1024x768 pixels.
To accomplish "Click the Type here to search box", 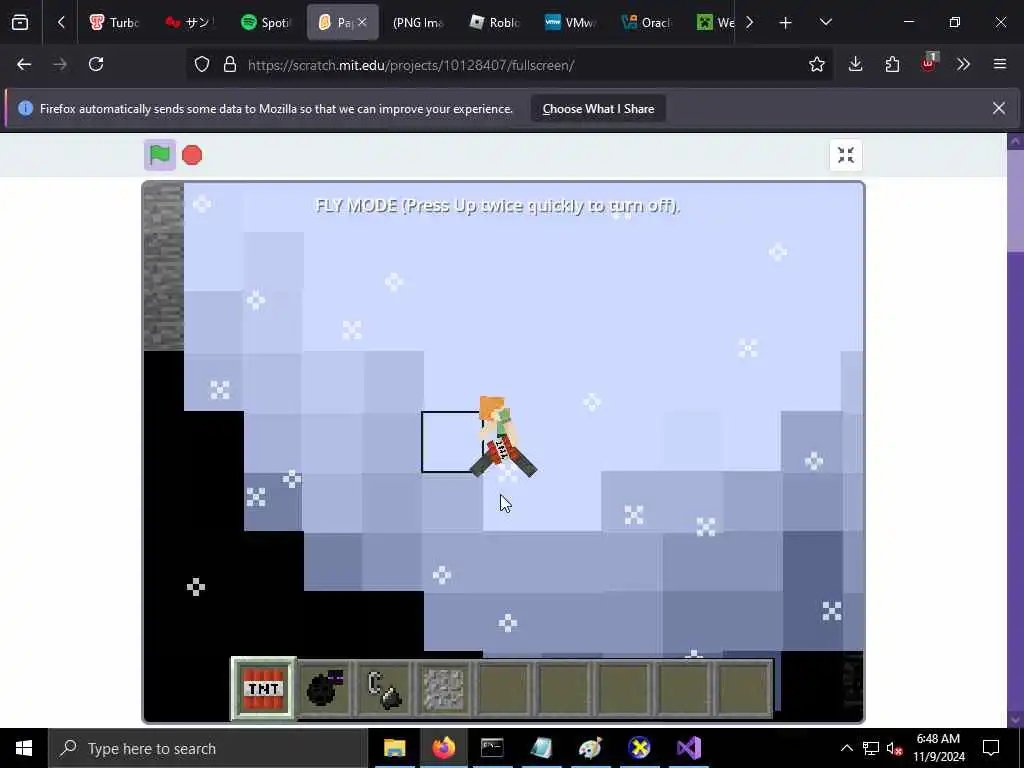I will 208,748.
